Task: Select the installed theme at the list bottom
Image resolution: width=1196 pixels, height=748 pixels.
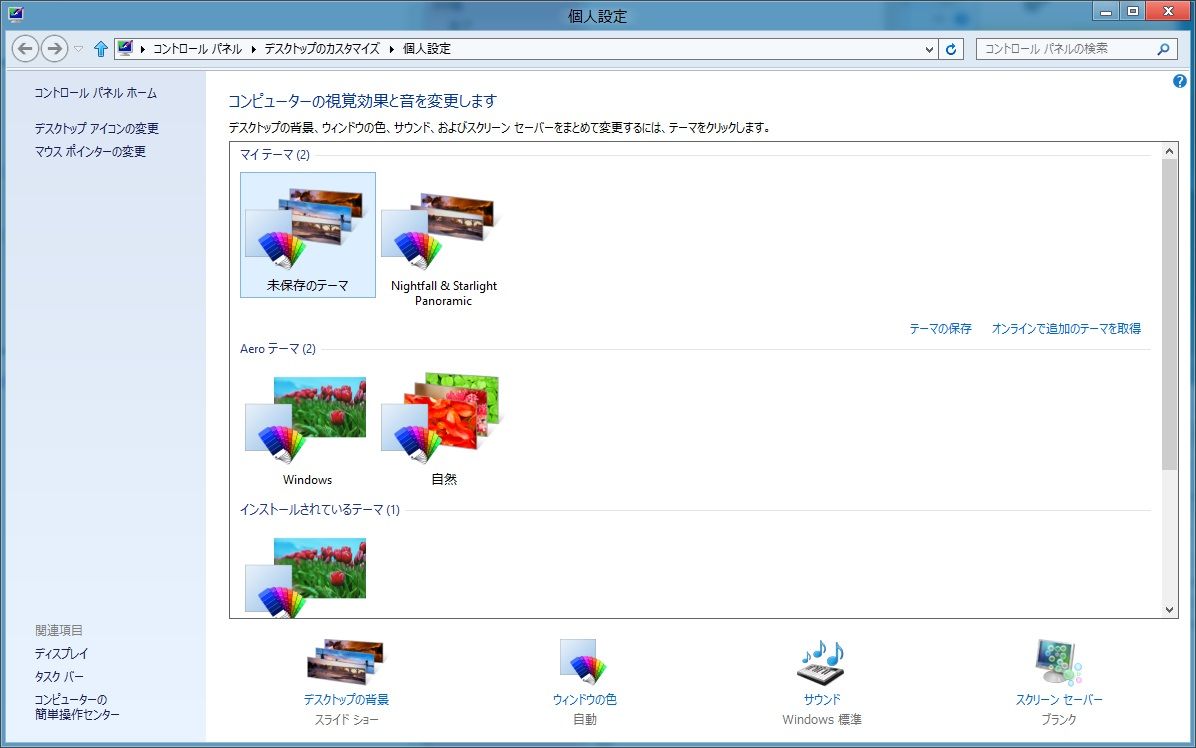Action: point(307,576)
